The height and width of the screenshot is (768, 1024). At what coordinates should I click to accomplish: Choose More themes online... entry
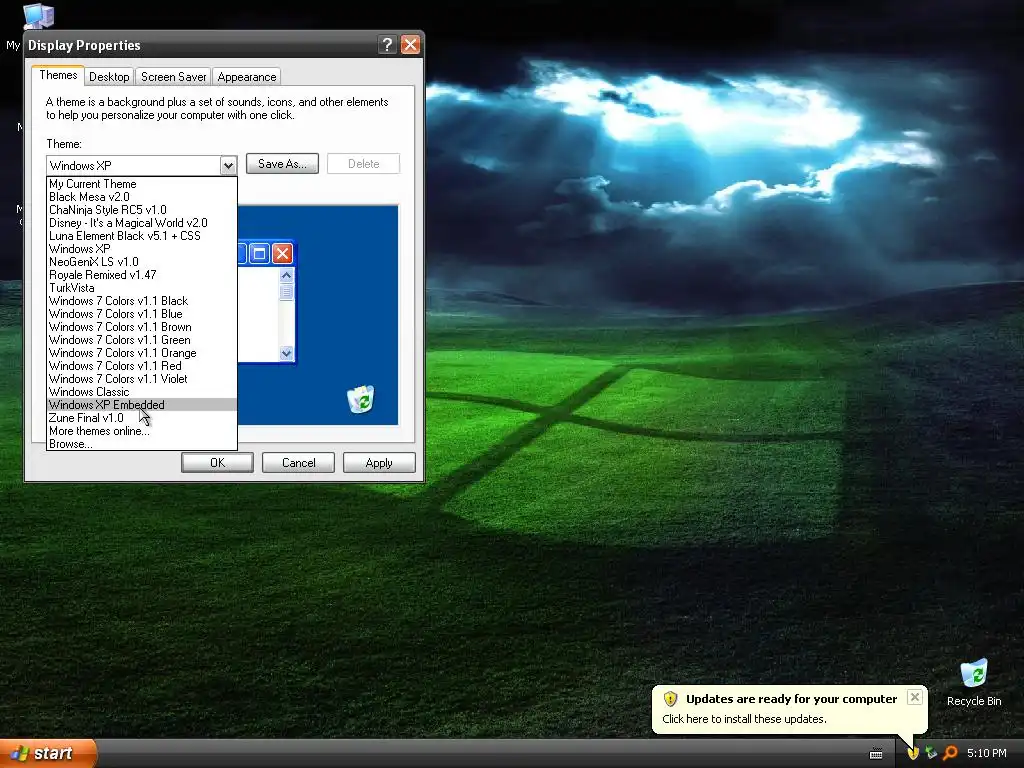click(142, 431)
